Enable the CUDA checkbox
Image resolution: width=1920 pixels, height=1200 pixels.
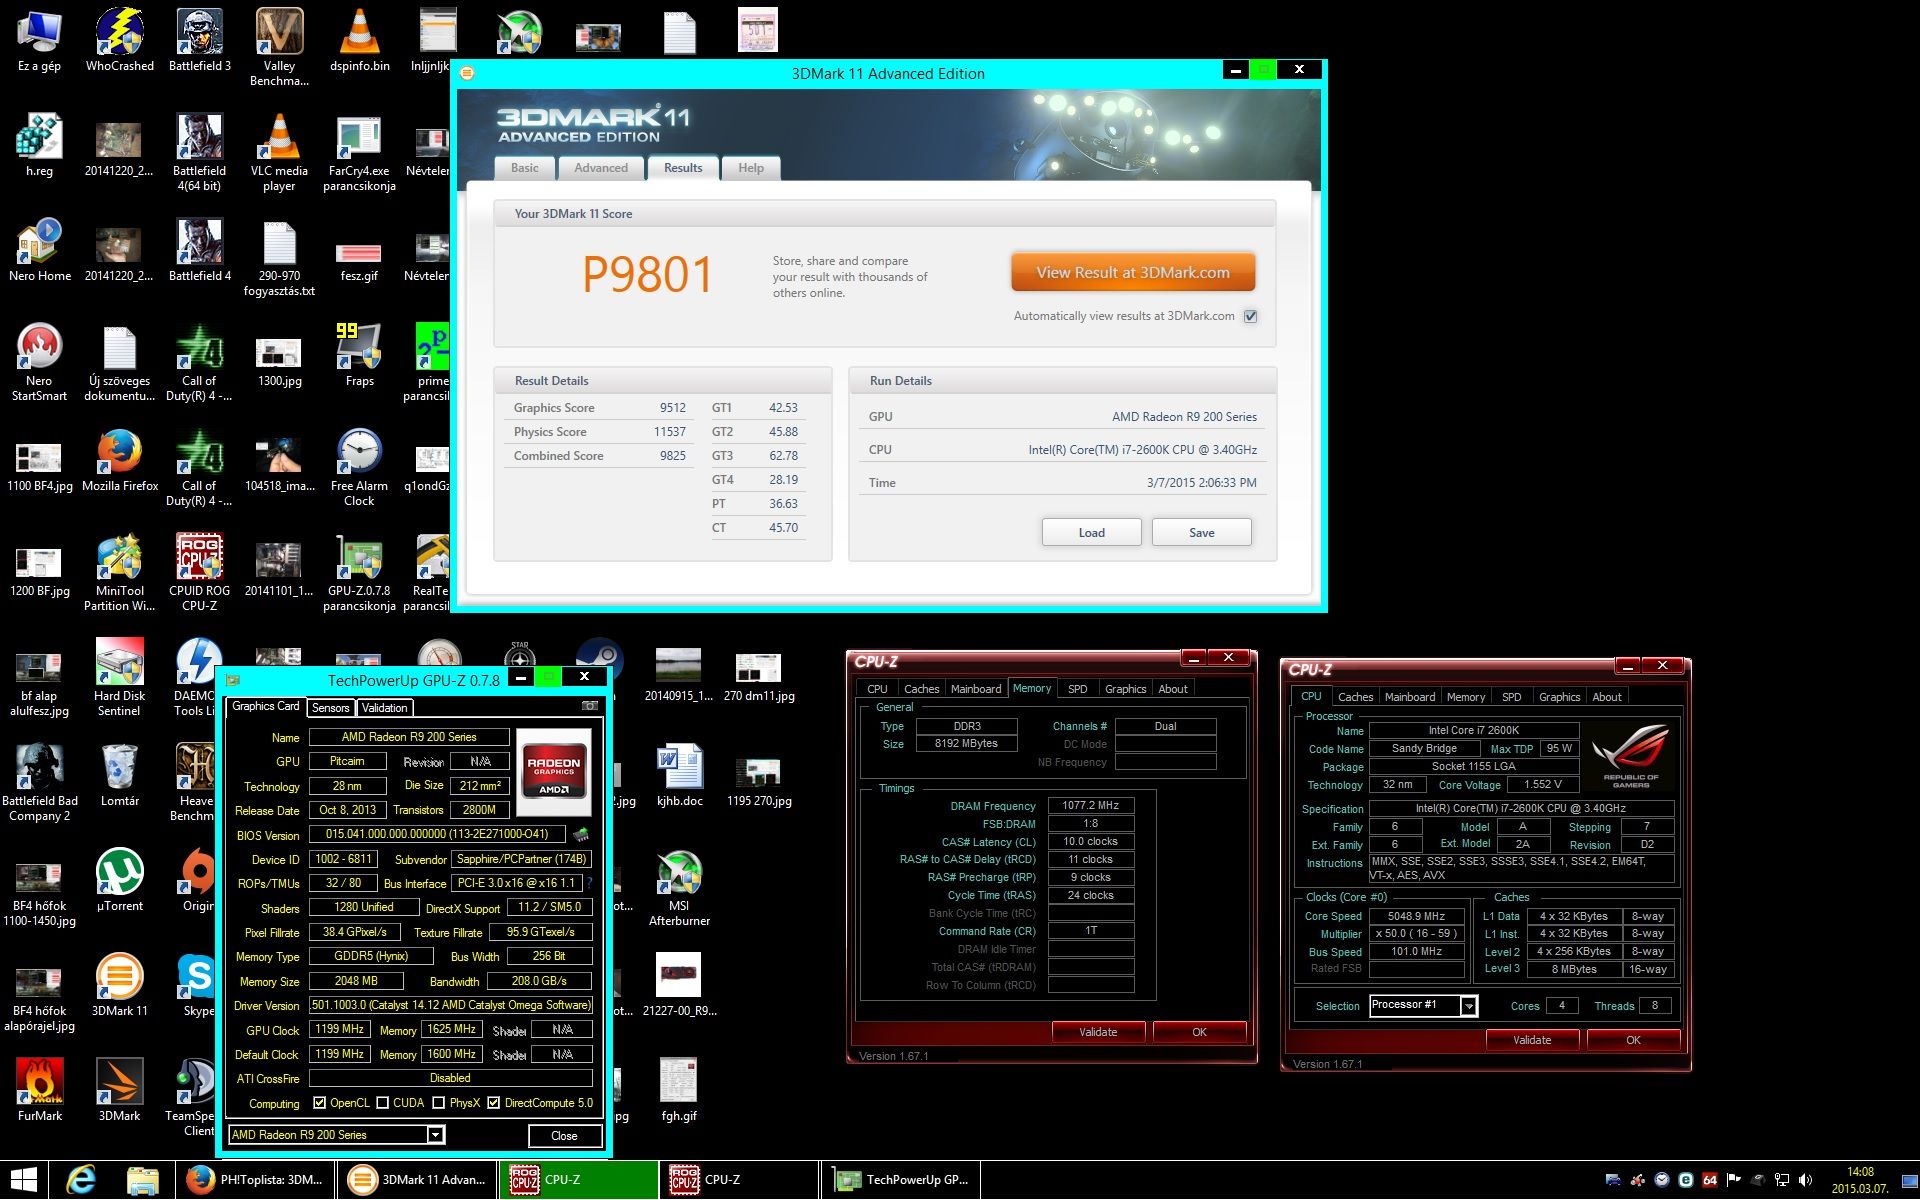coord(383,1103)
